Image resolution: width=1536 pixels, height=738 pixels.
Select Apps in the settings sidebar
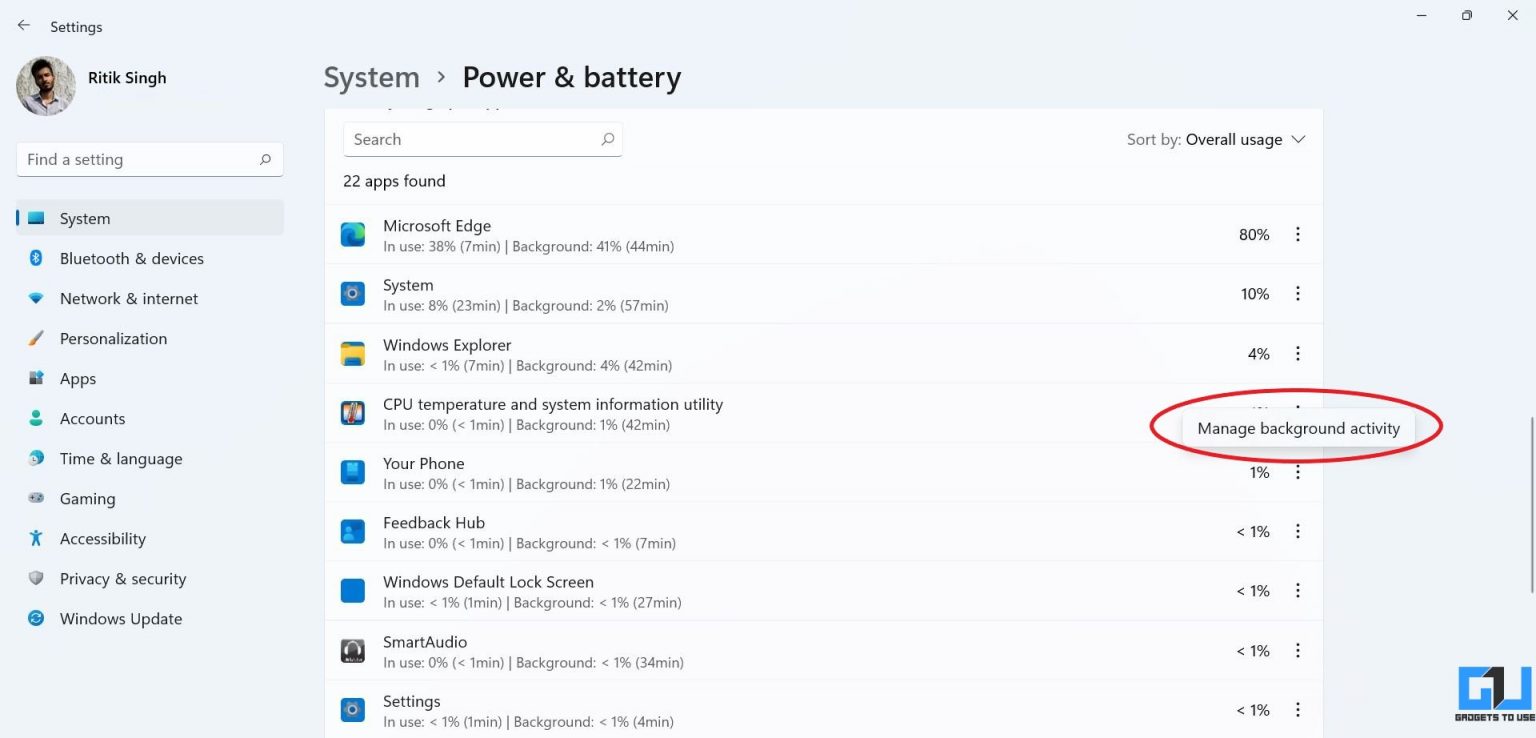37,378
